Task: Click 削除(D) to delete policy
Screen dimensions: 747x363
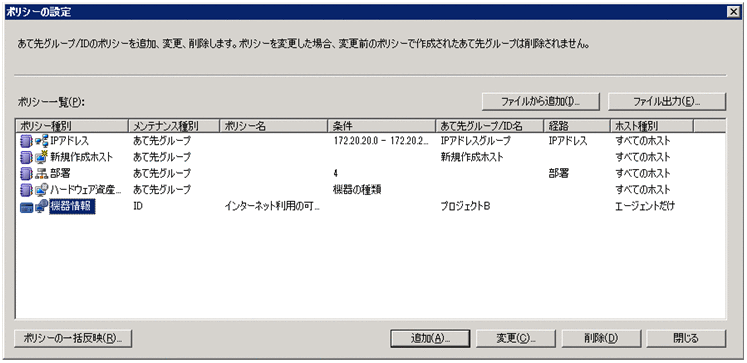Action: tap(602, 338)
